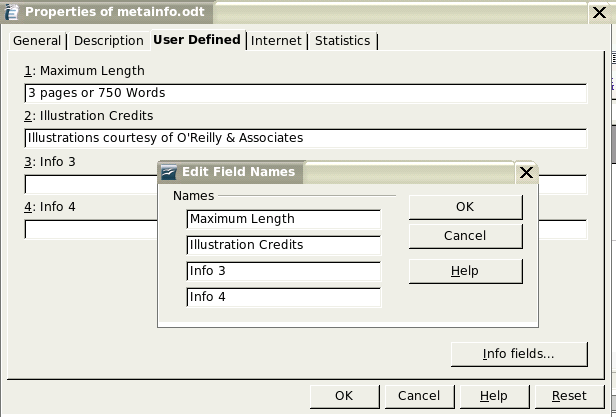This screenshot has width=616, height=417.
Task: Select the Info 4 name field
Action: tap(283, 297)
